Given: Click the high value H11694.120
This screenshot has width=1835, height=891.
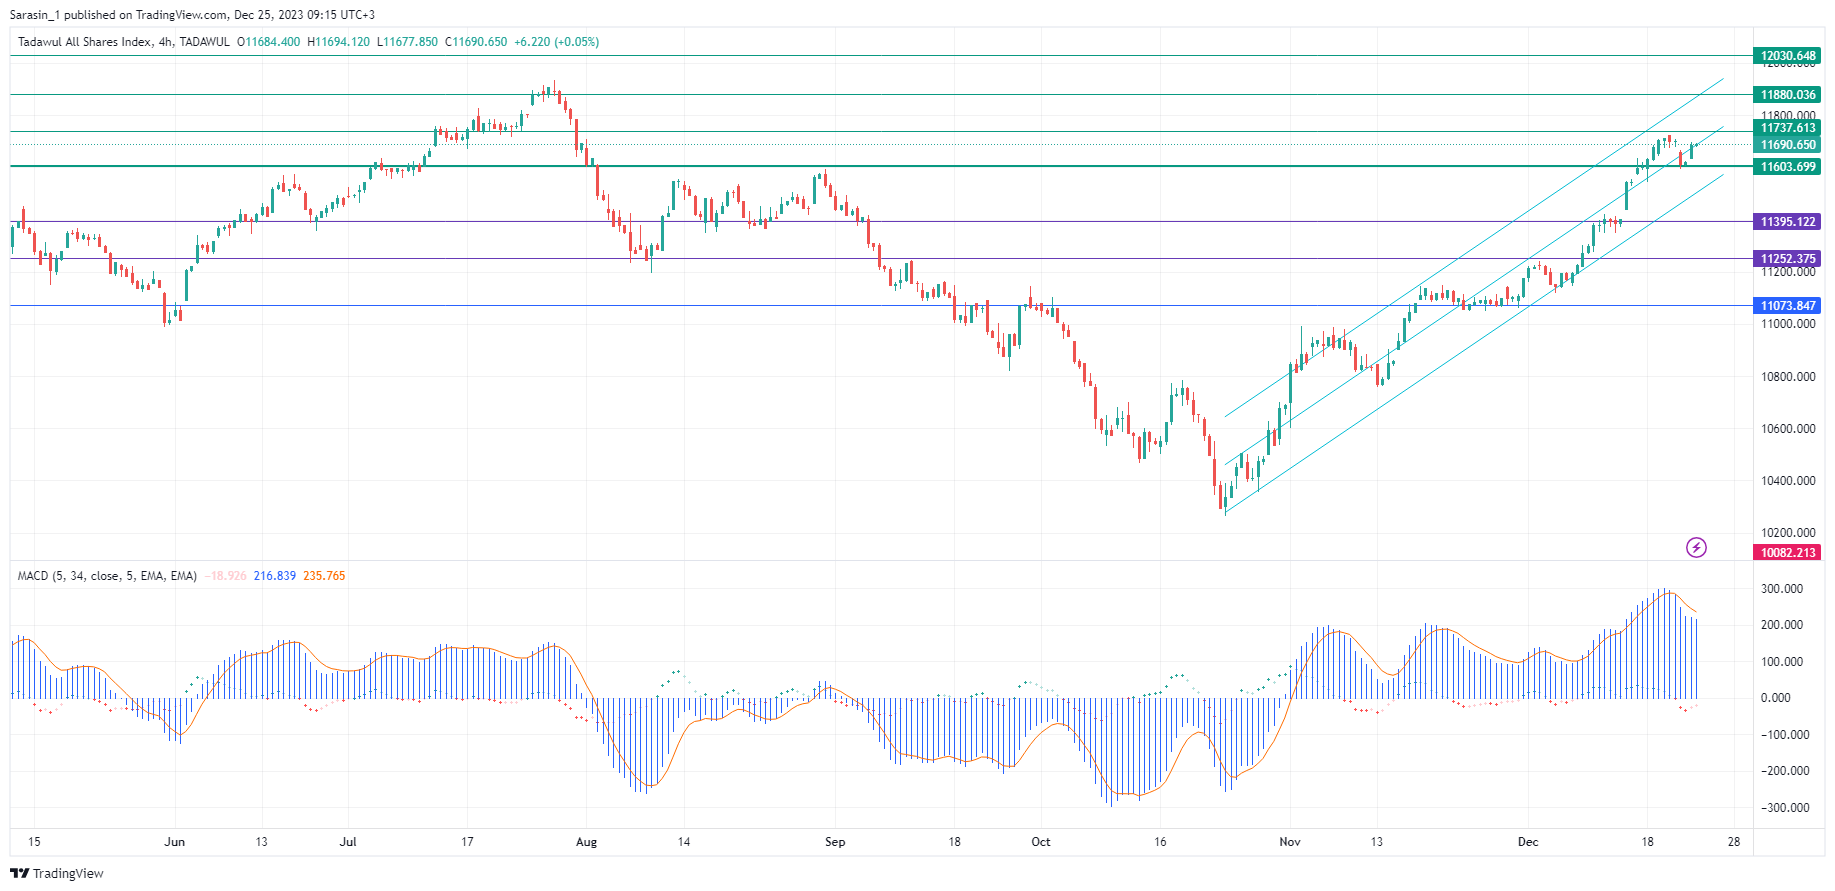Looking at the screenshot, I should (338, 42).
